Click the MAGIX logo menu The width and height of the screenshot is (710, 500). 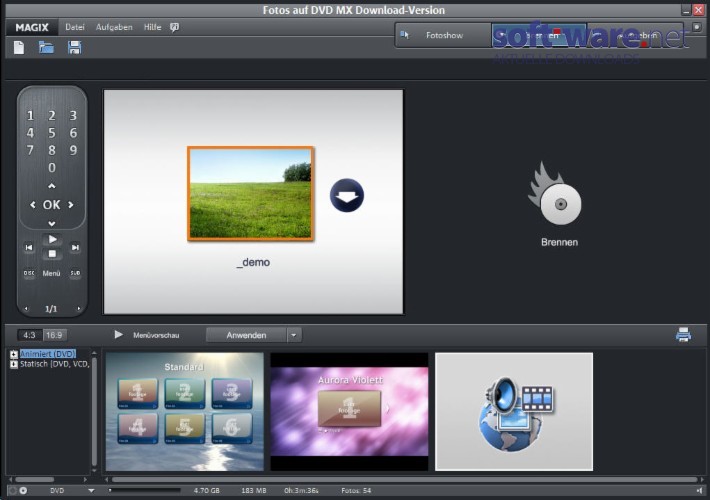[x=32, y=28]
